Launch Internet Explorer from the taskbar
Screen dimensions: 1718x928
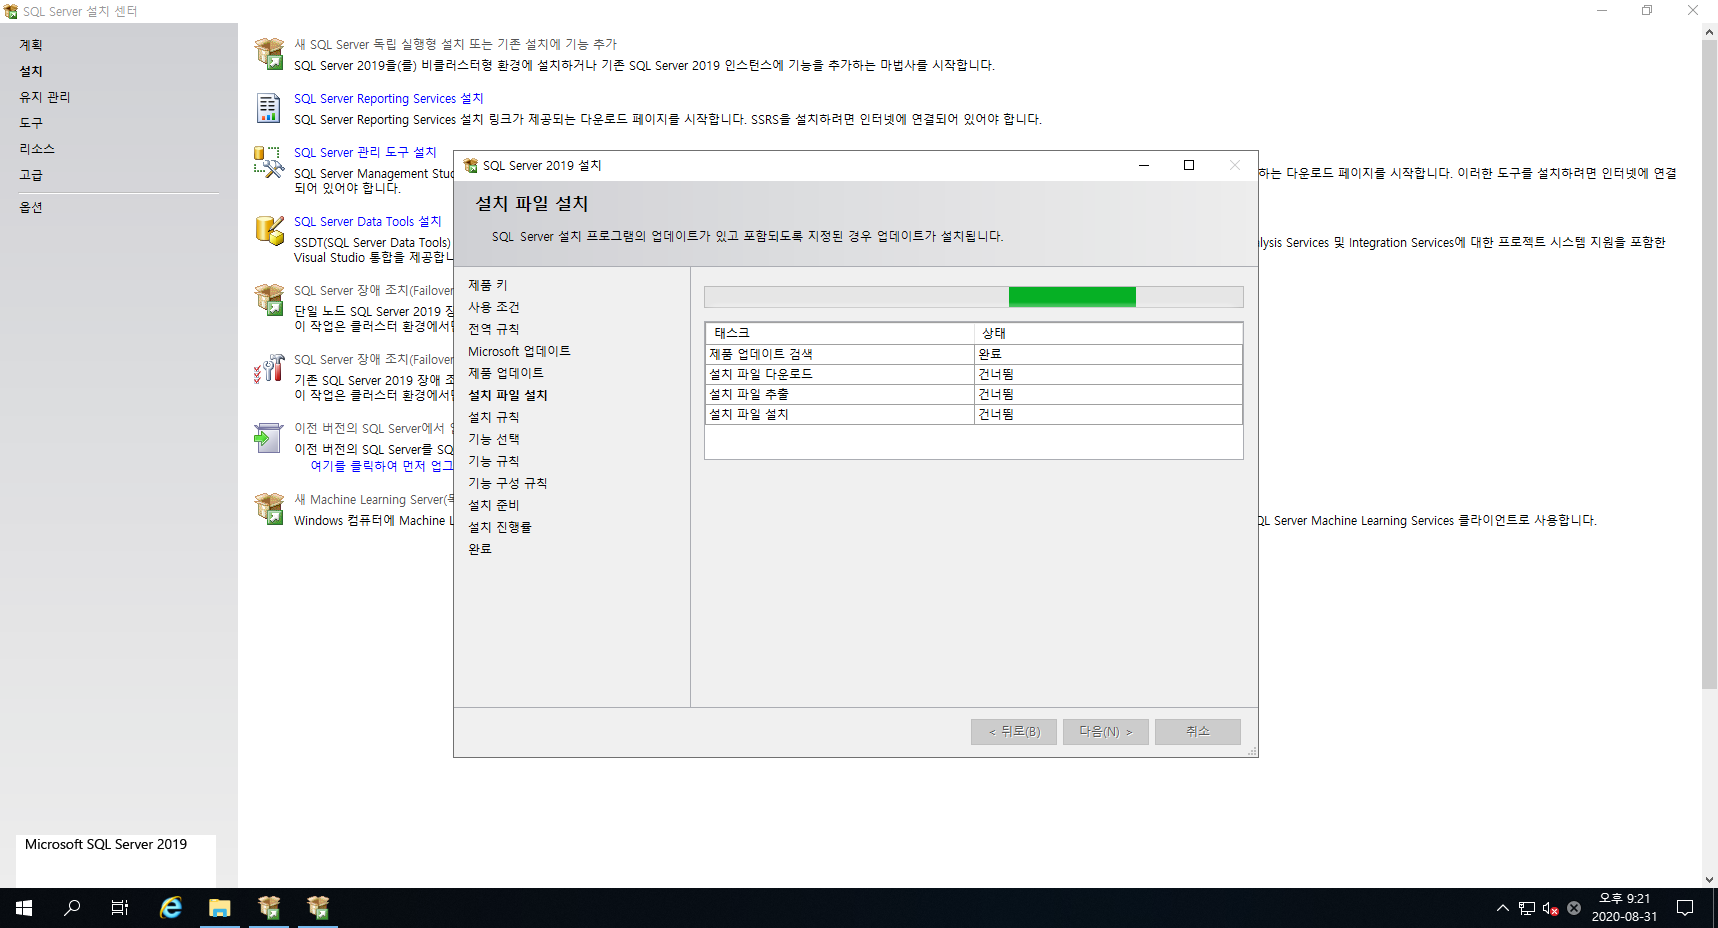(171, 908)
